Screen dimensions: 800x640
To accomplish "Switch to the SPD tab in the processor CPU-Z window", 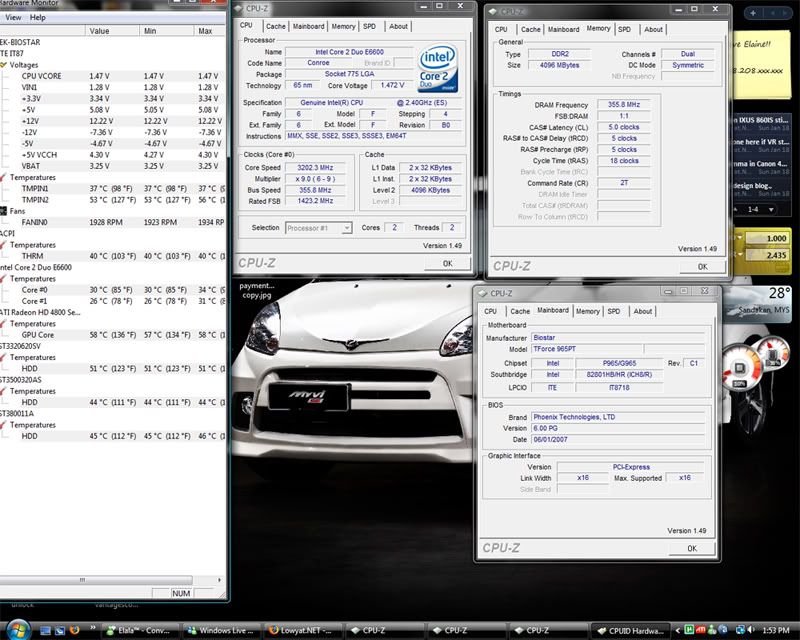I will tap(371, 26).
